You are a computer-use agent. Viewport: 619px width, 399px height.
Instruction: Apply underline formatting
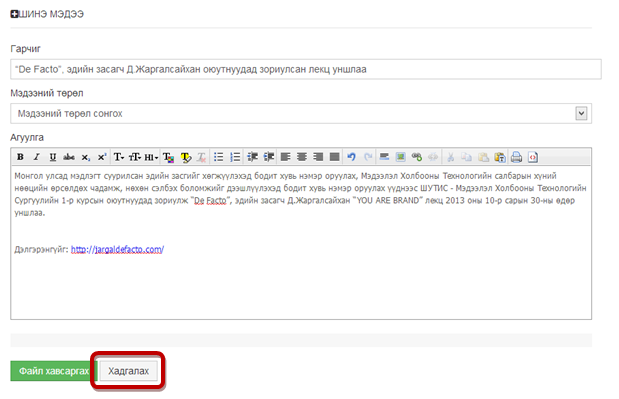[x=53, y=157]
